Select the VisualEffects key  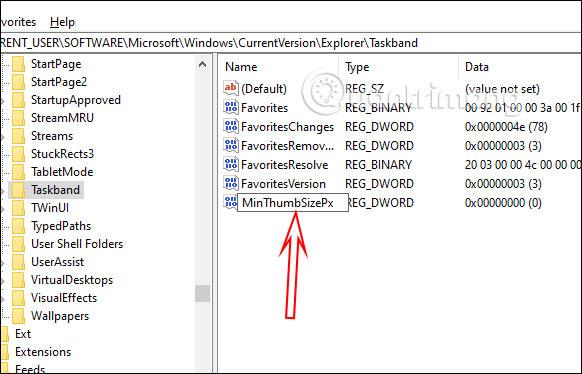(x=64, y=298)
